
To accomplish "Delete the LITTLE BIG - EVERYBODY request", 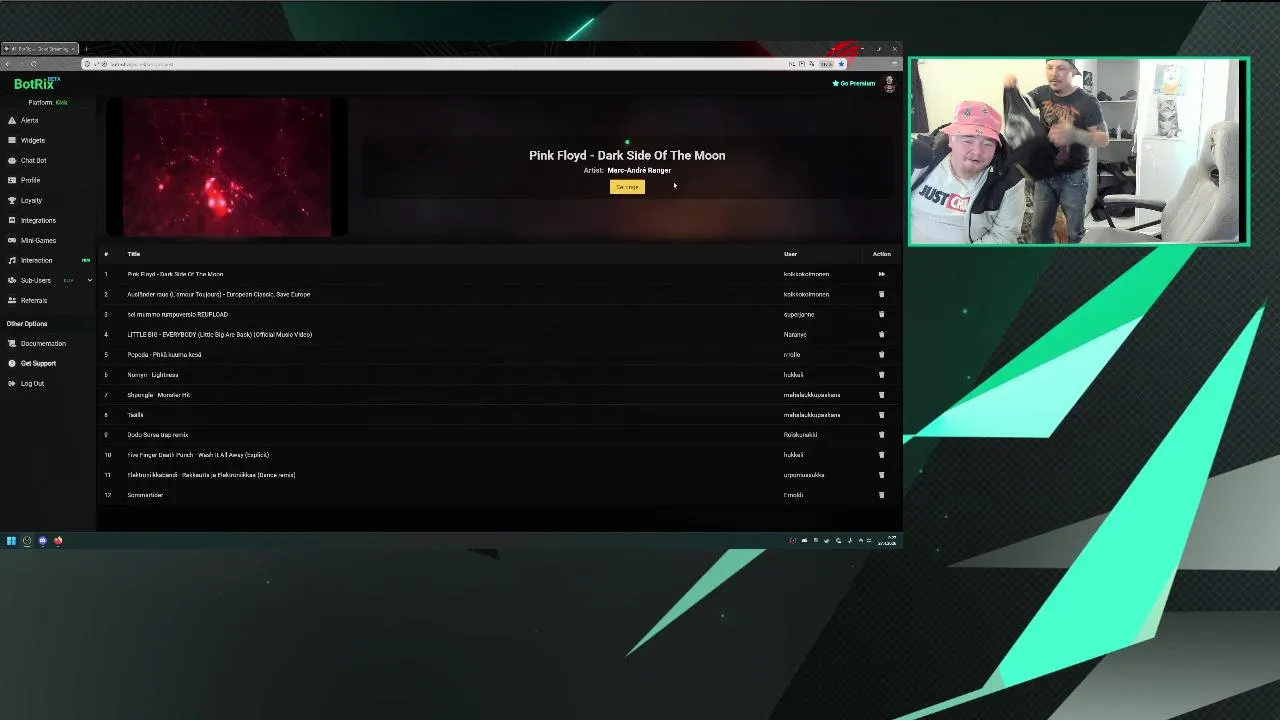I will (x=881, y=334).
